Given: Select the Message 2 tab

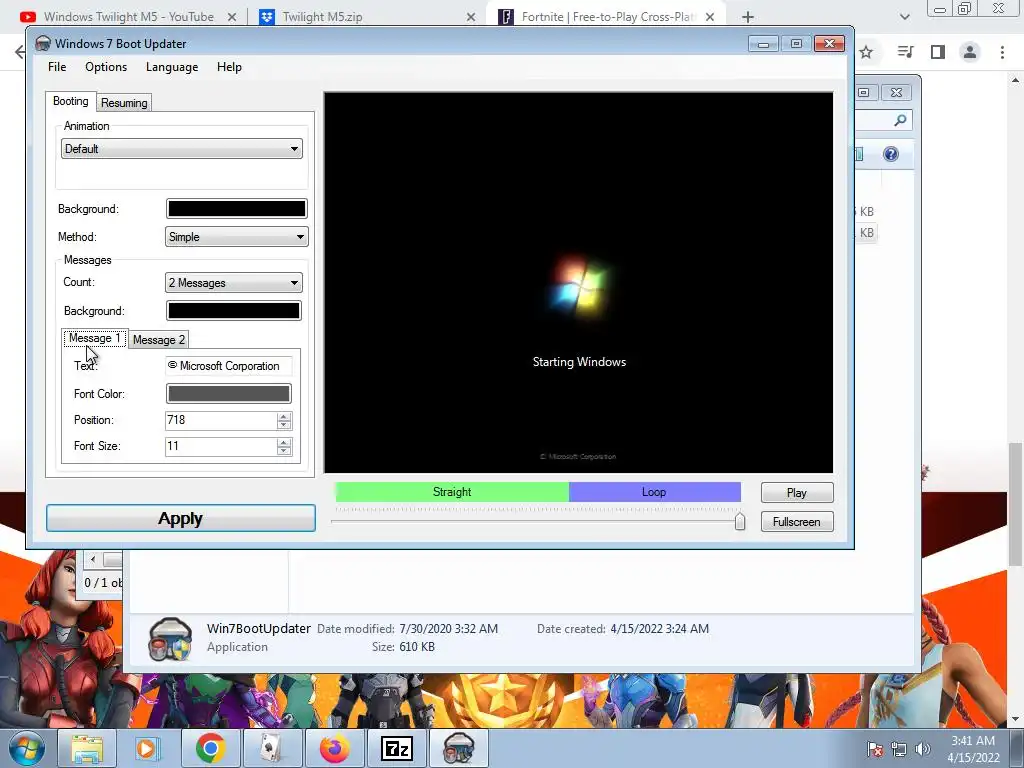Looking at the screenshot, I should coord(159,340).
